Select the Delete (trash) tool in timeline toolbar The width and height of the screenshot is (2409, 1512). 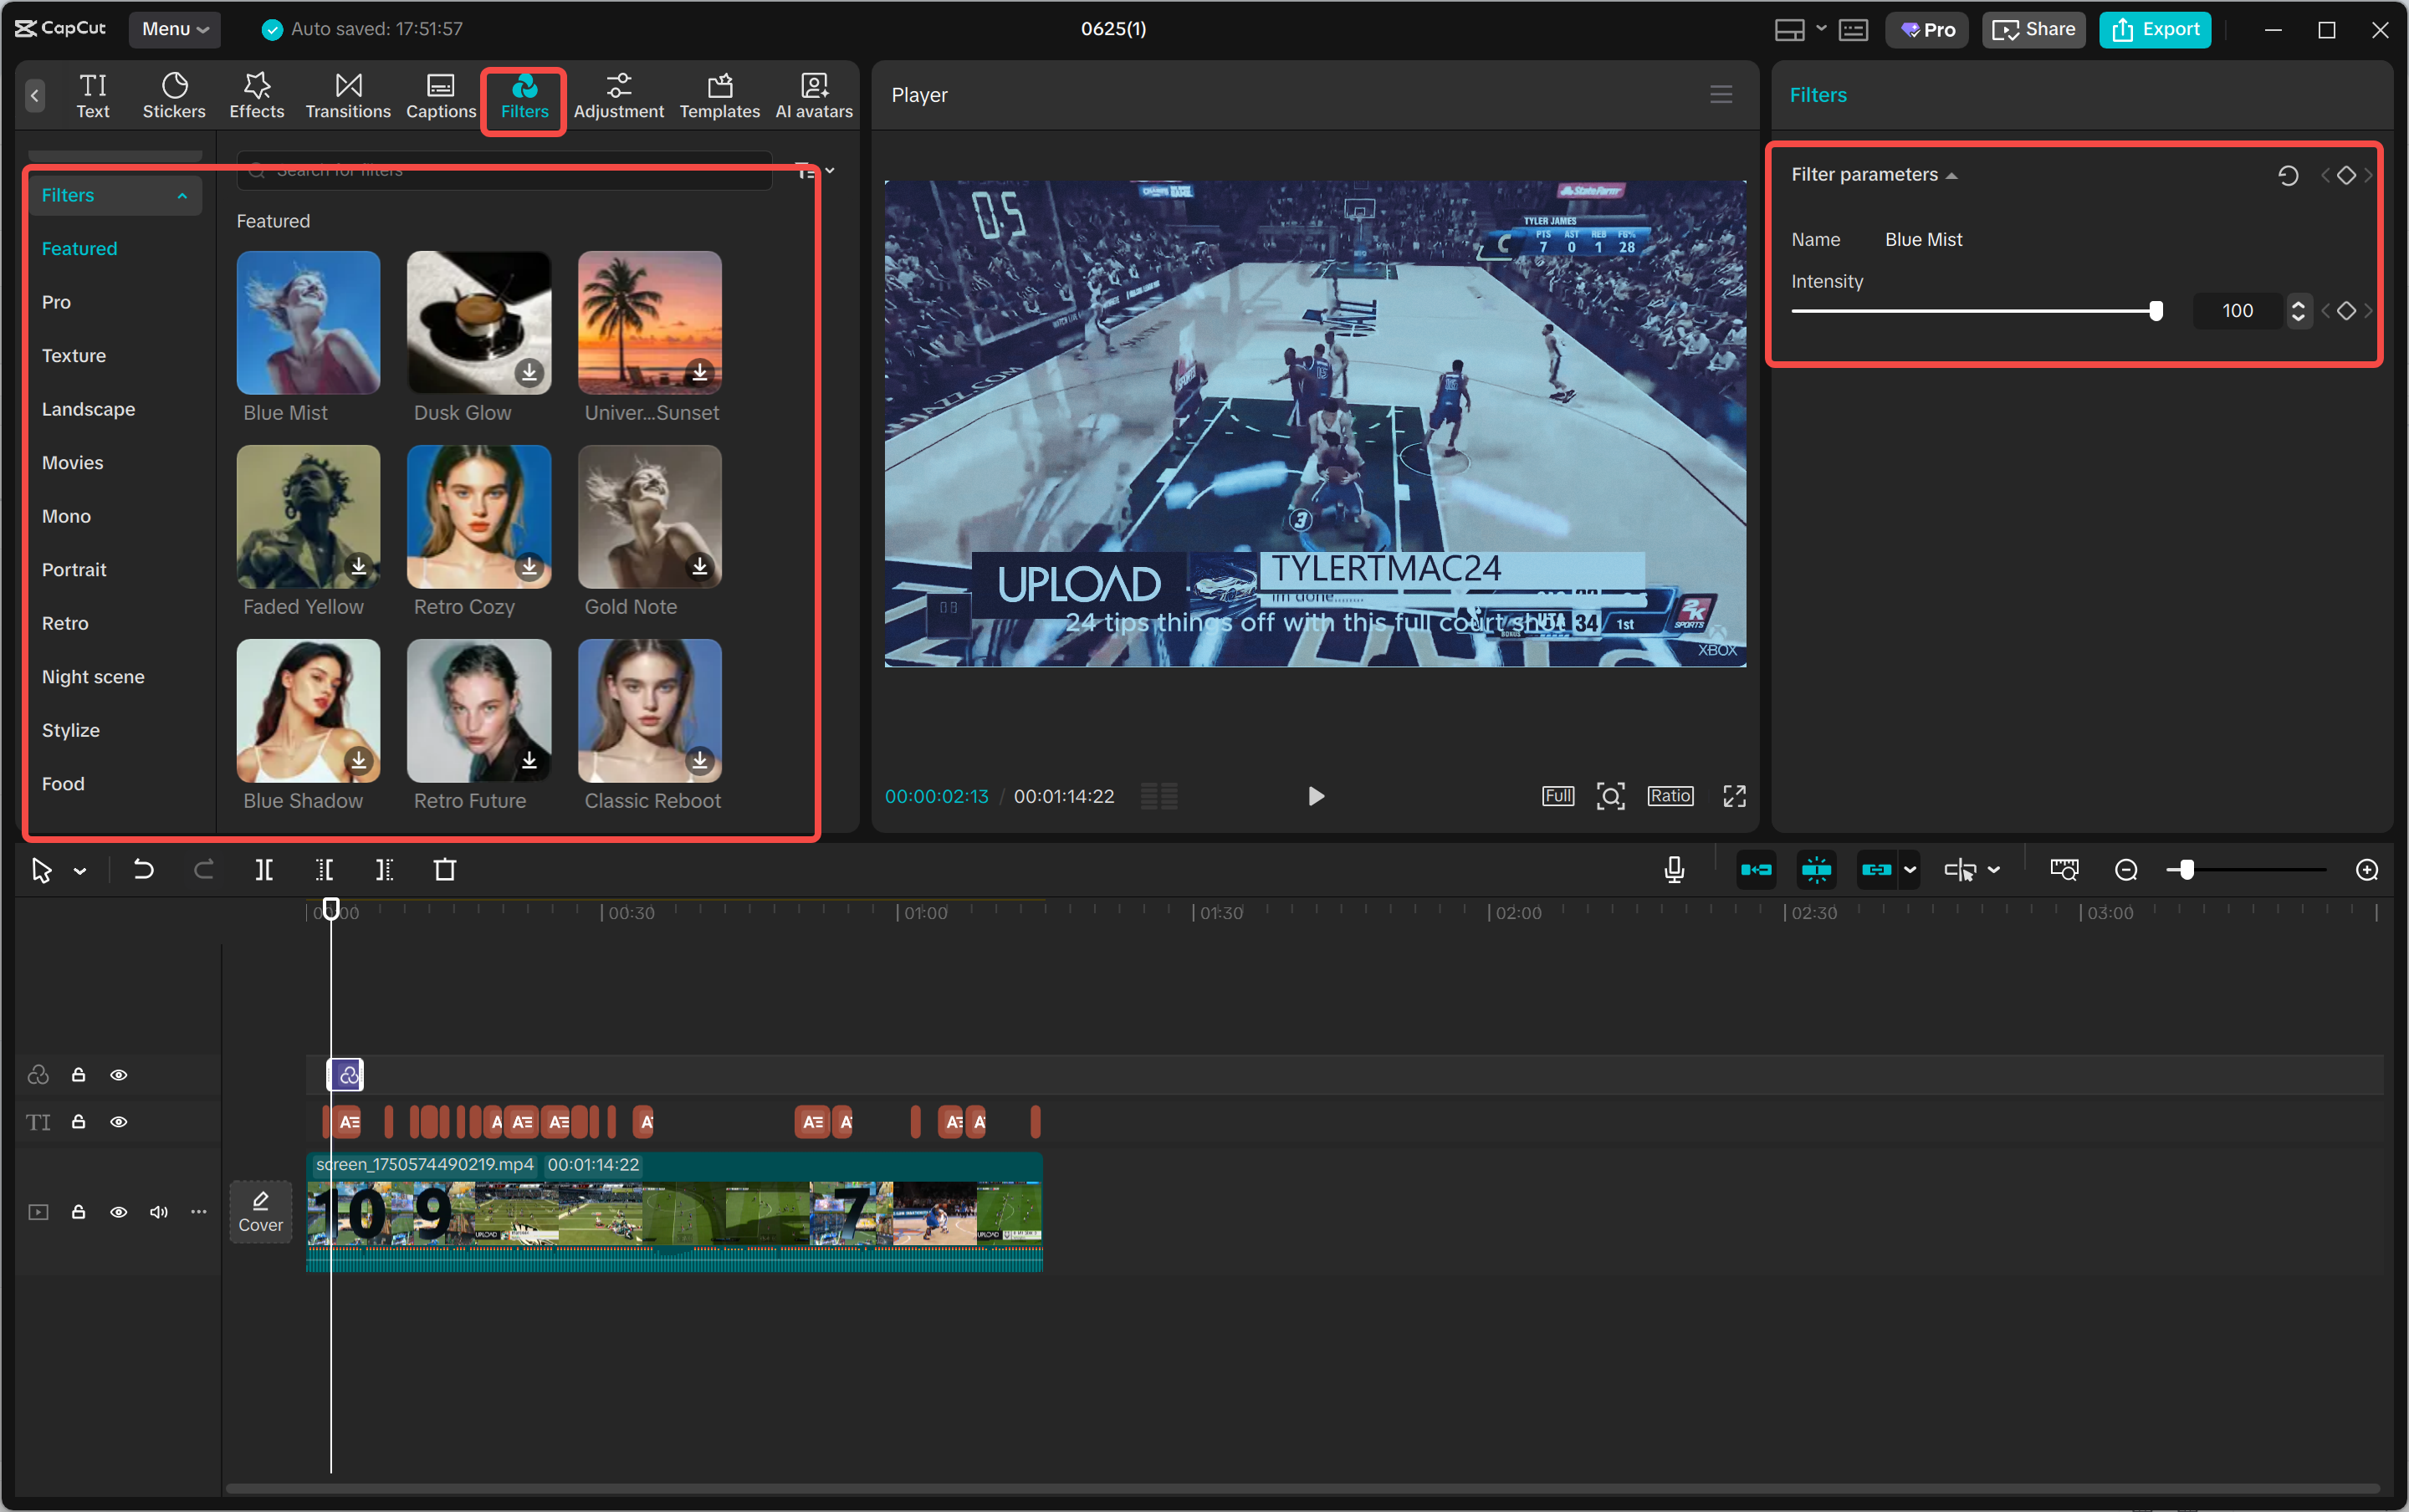445,869
